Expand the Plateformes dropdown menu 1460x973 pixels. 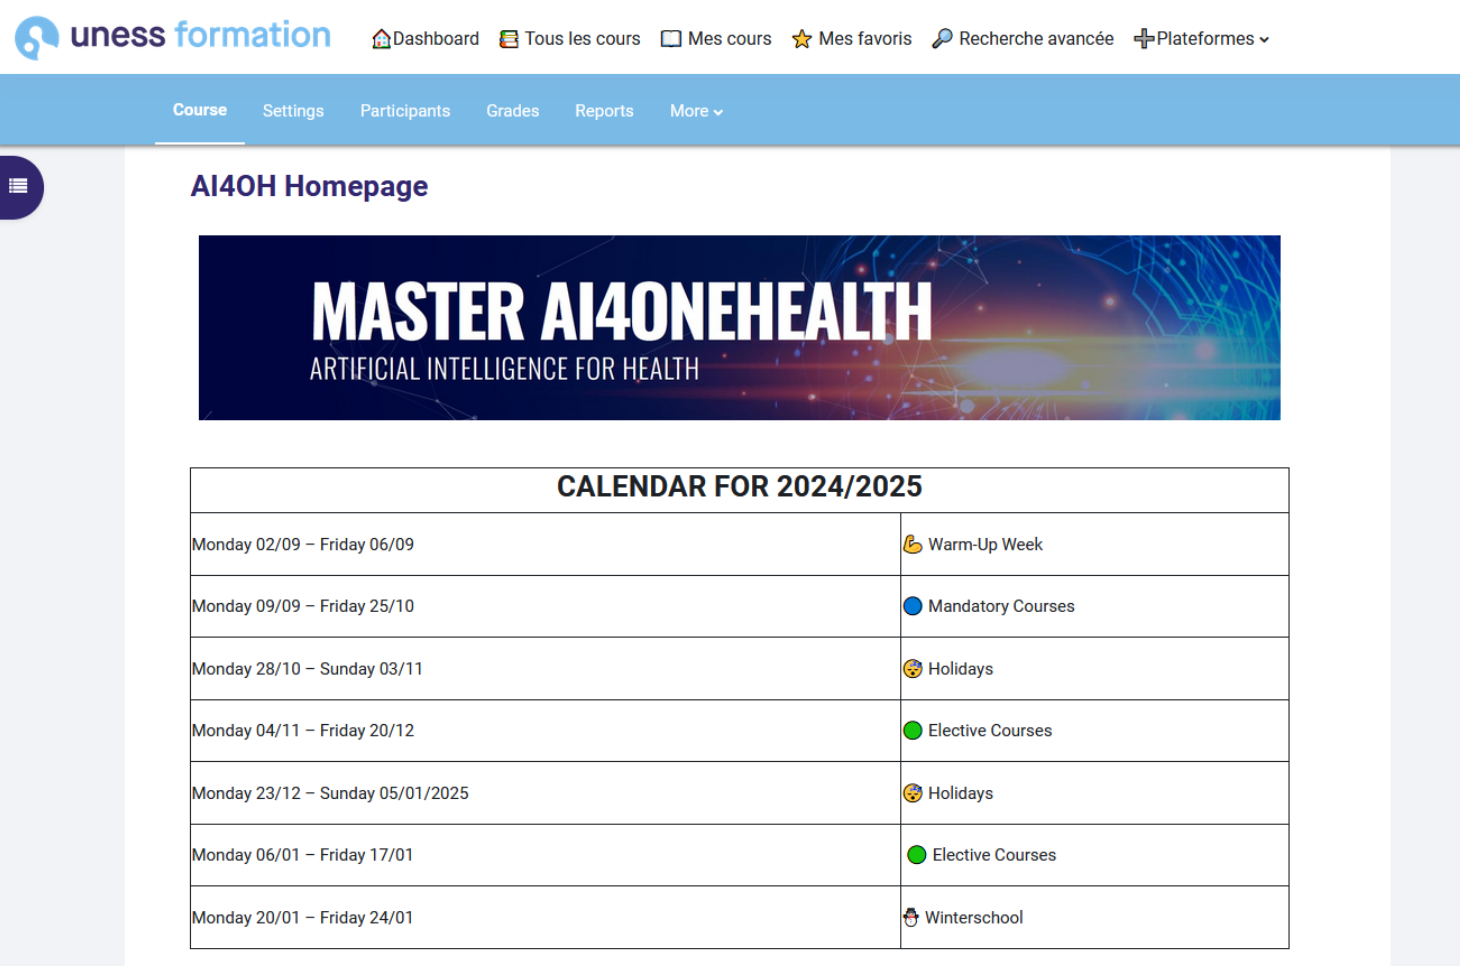click(x=1202, y=39)
